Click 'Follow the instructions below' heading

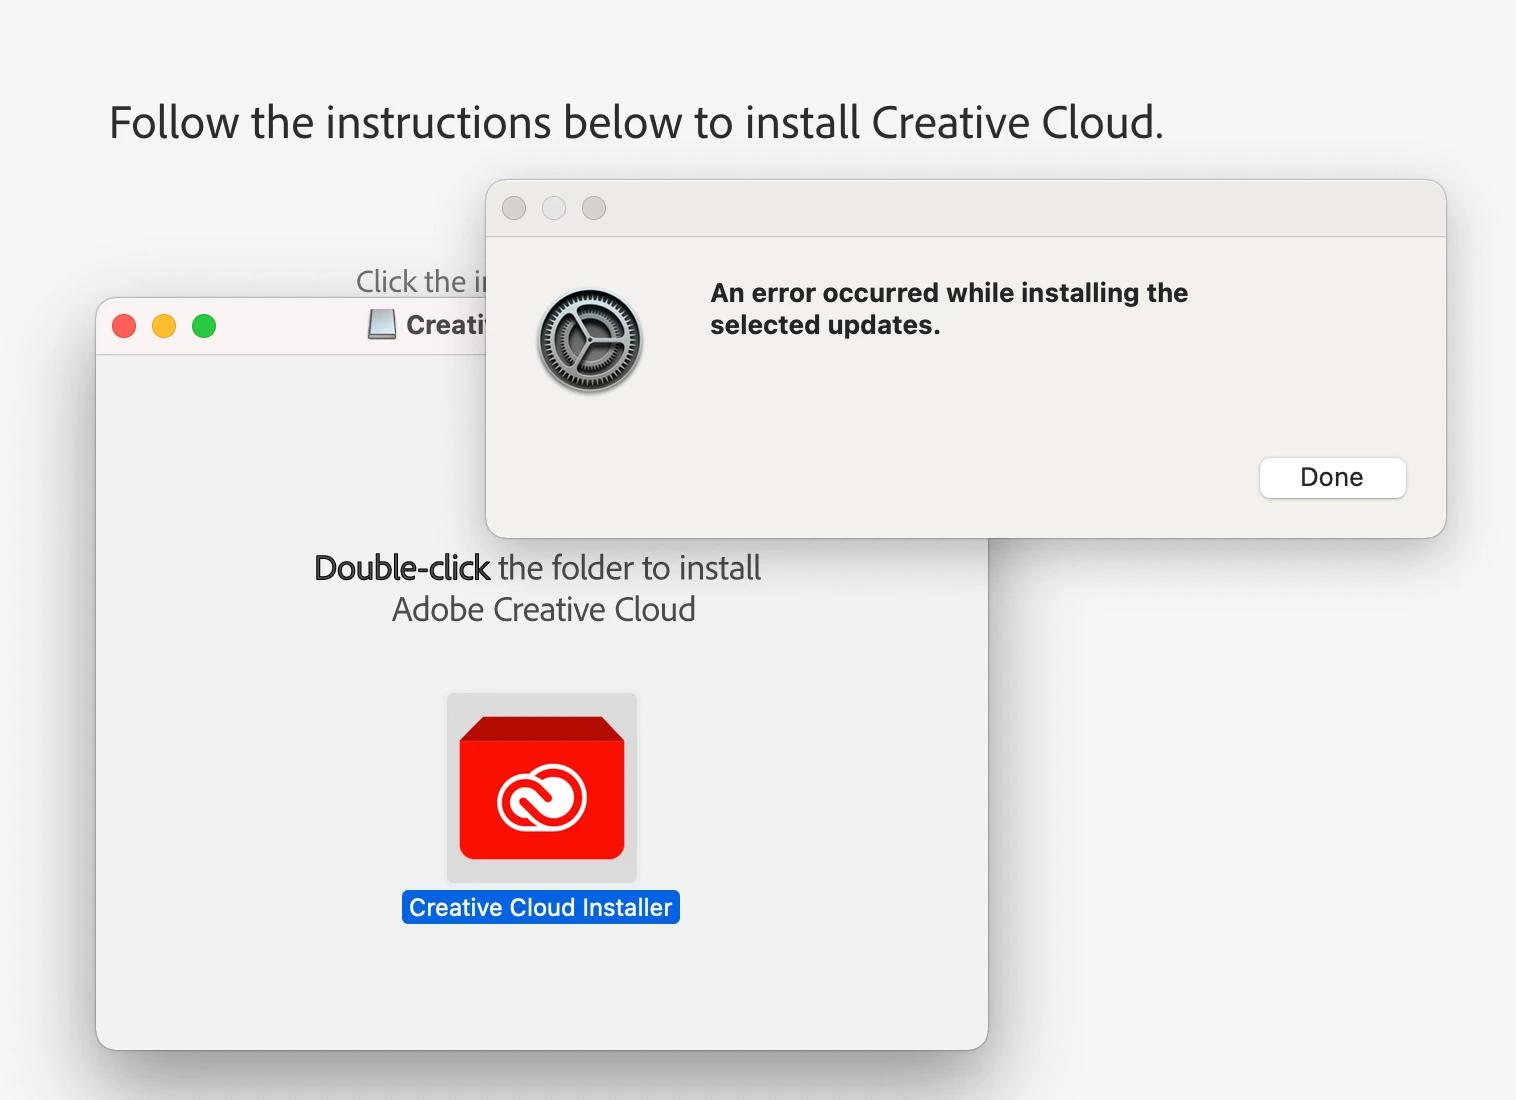coord(636,123)
